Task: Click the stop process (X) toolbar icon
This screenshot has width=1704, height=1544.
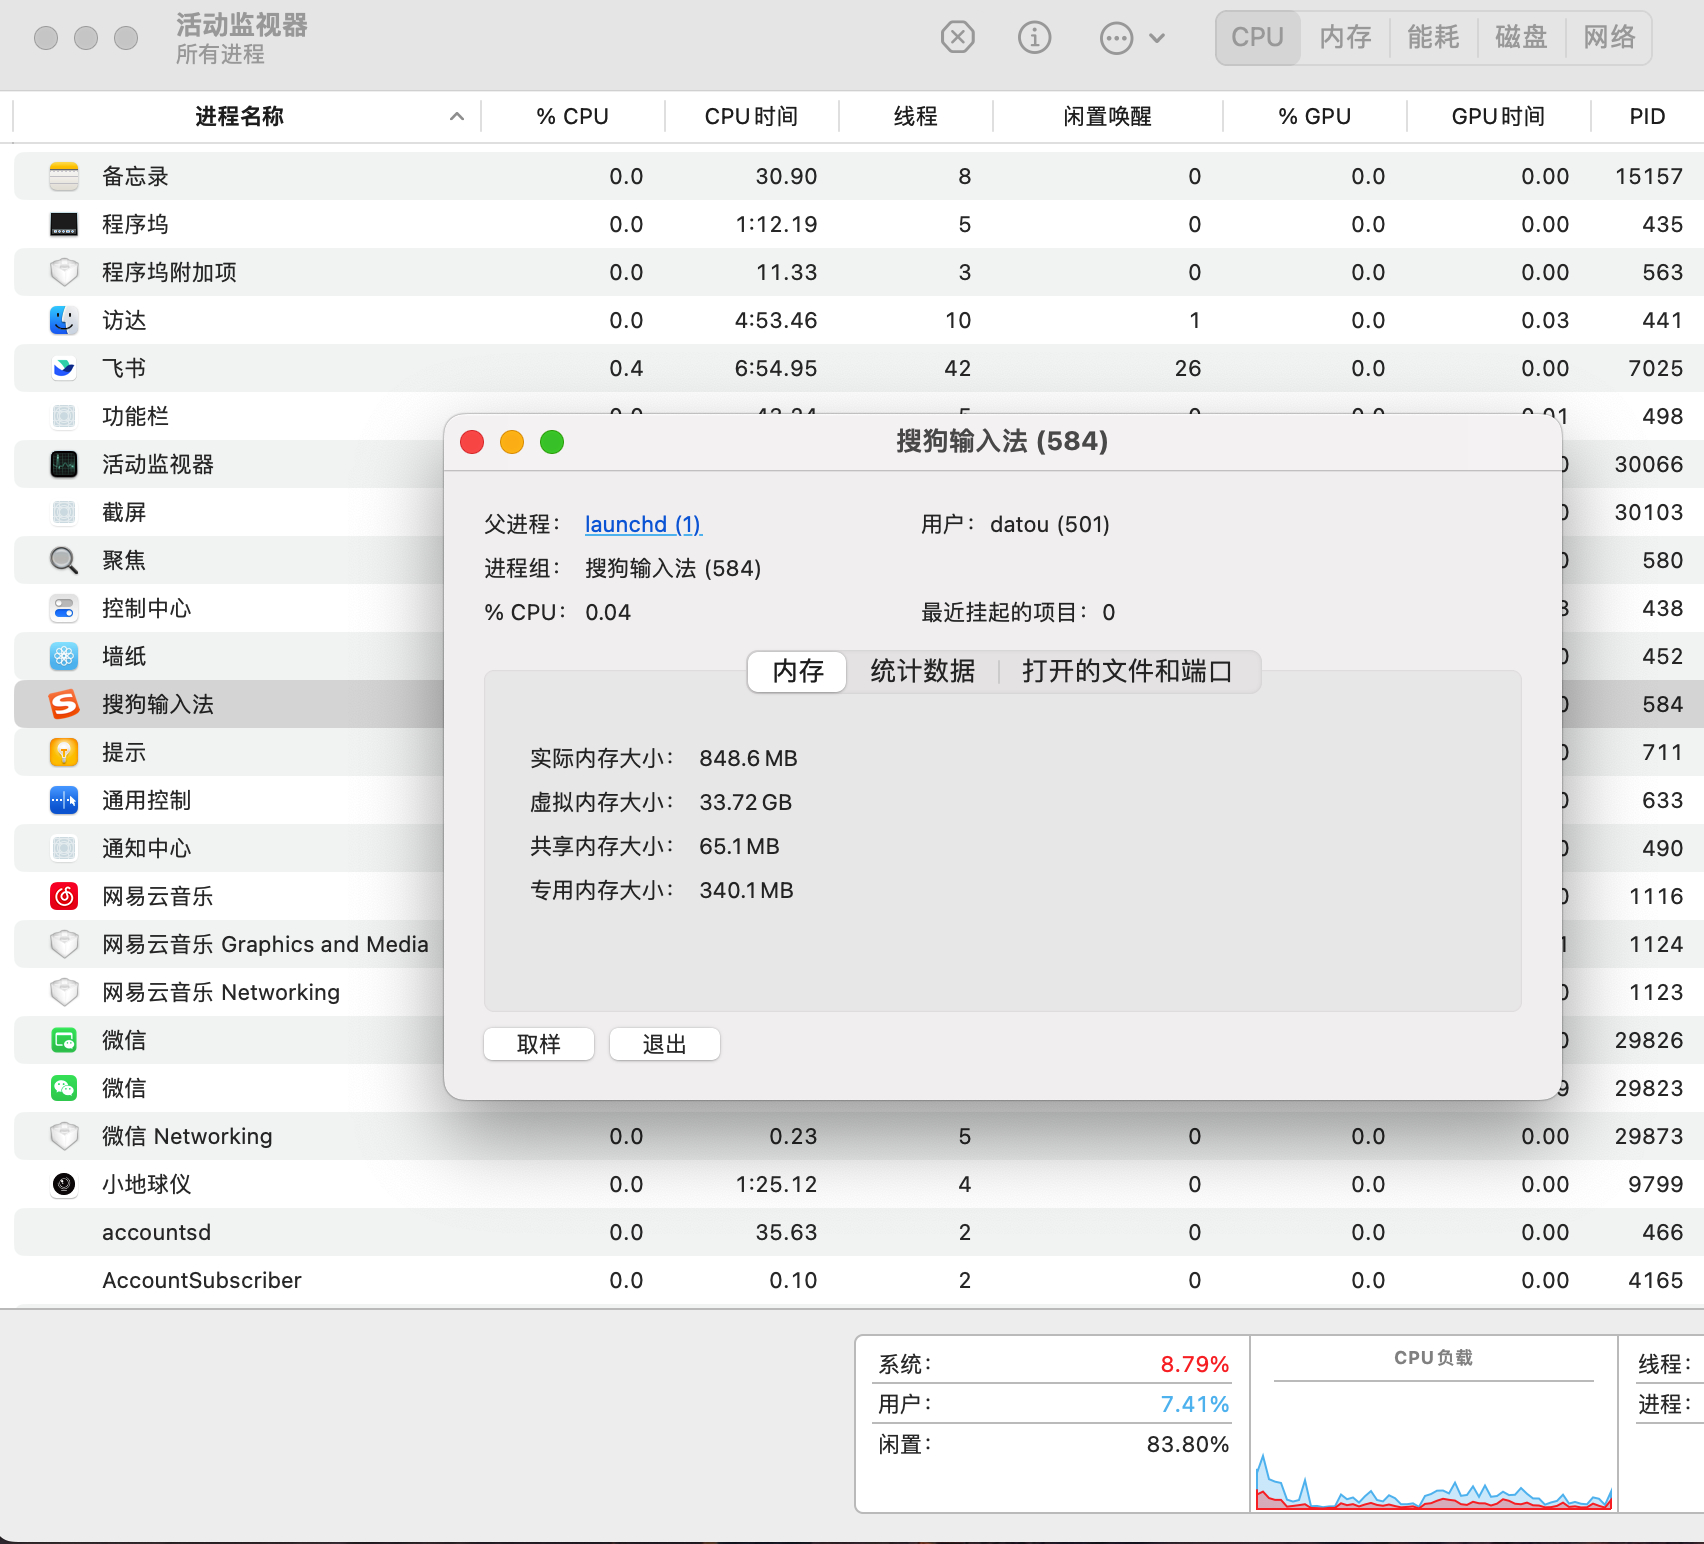Action: pyautogui.click(x=957, y=38)
